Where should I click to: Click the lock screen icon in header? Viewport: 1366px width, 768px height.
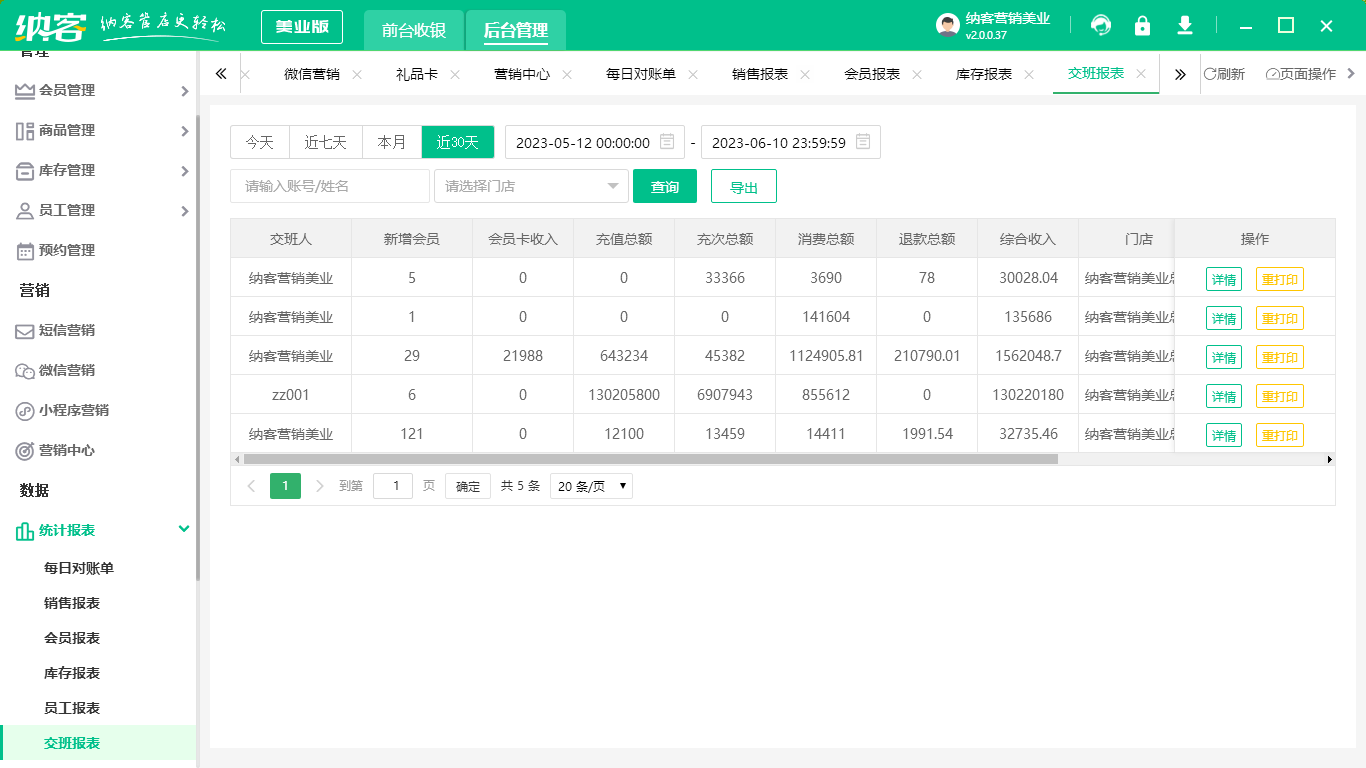tap(1142, 26)
